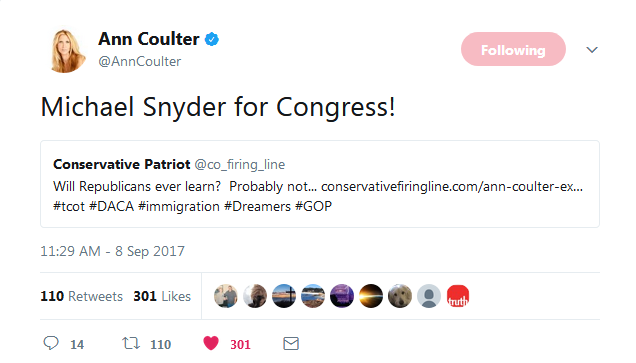The width and height of the screenshot is (636, 363).
Task: Click the blue verified badge
Action: coord(212,39)
